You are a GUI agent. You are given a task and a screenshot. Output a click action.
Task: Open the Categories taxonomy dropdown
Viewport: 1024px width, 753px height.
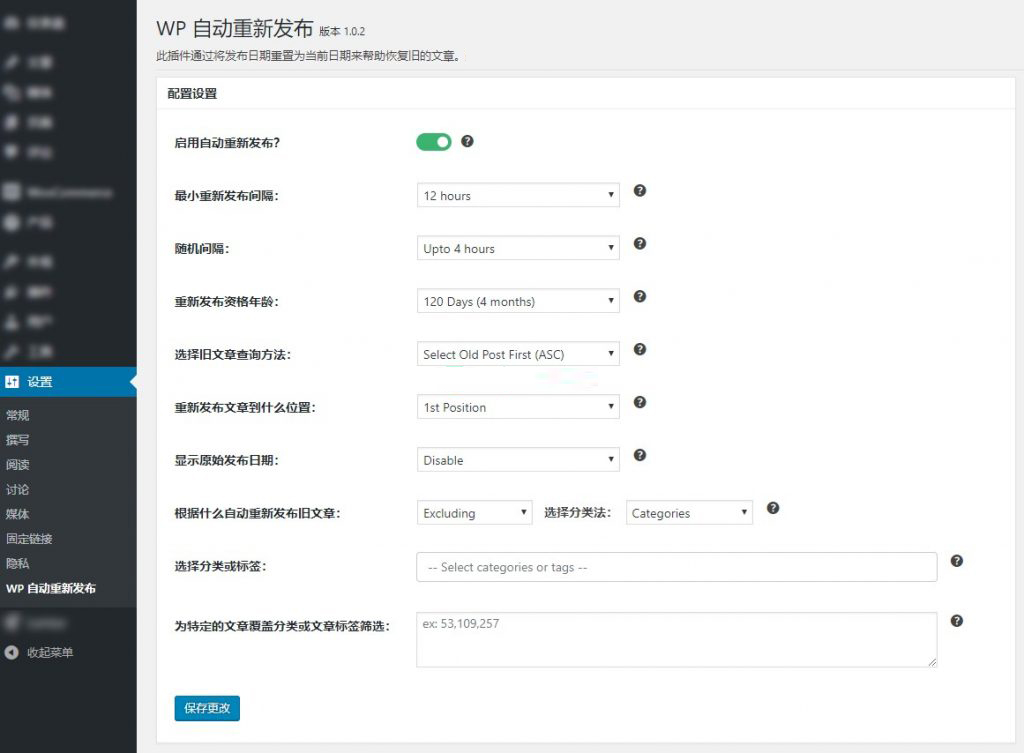[689, 513]
